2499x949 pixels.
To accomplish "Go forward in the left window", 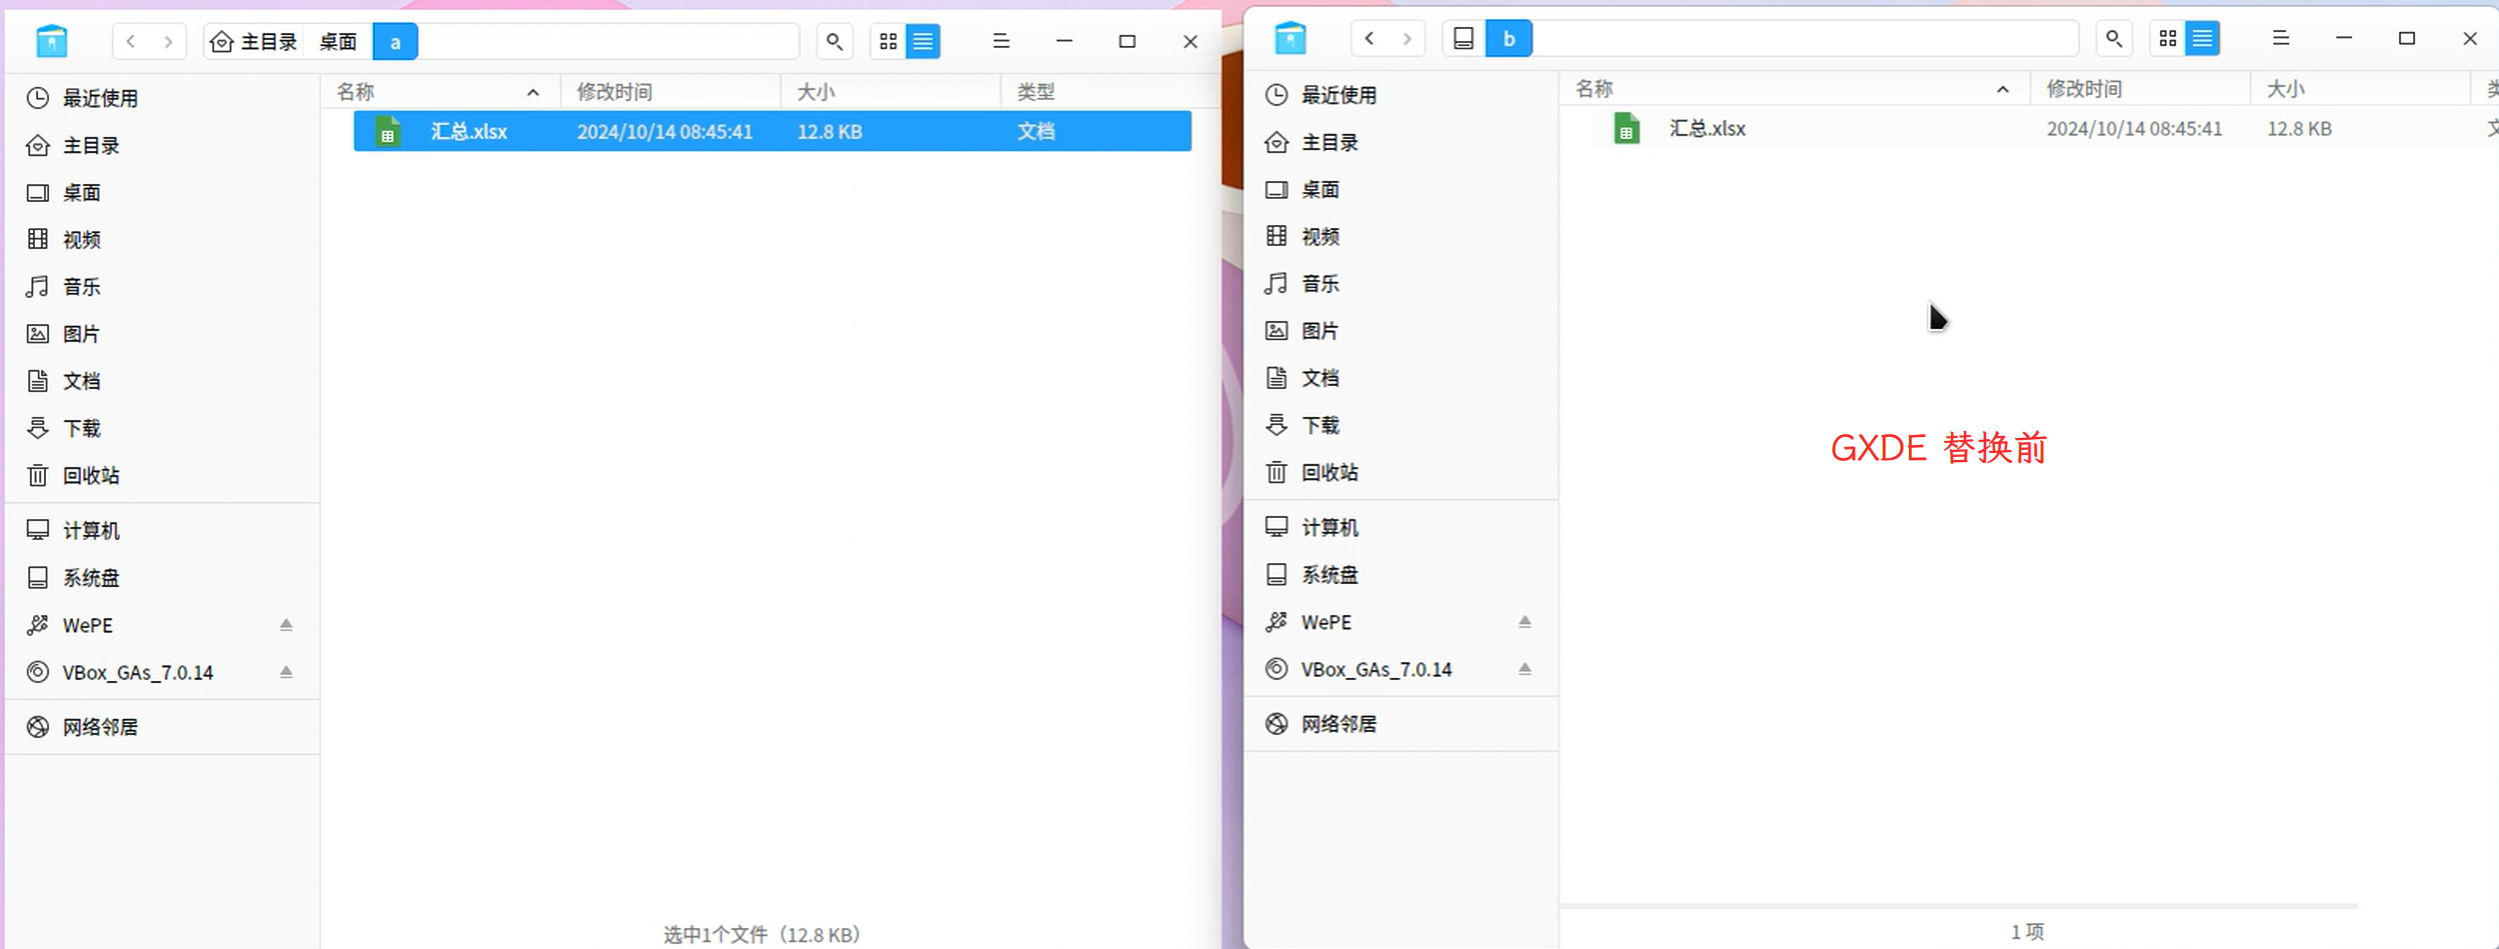I will tap(168, 41).
